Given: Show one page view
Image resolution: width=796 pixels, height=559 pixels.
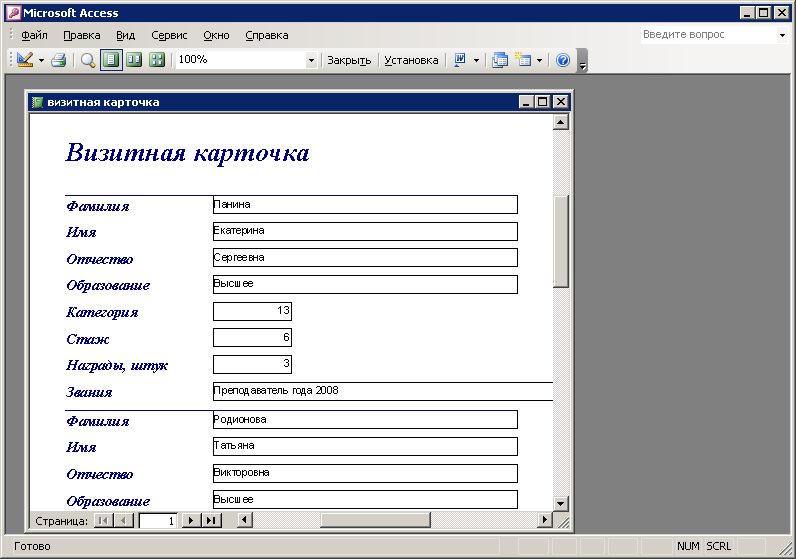Looking at the screenshot, I should pos(111,60).
